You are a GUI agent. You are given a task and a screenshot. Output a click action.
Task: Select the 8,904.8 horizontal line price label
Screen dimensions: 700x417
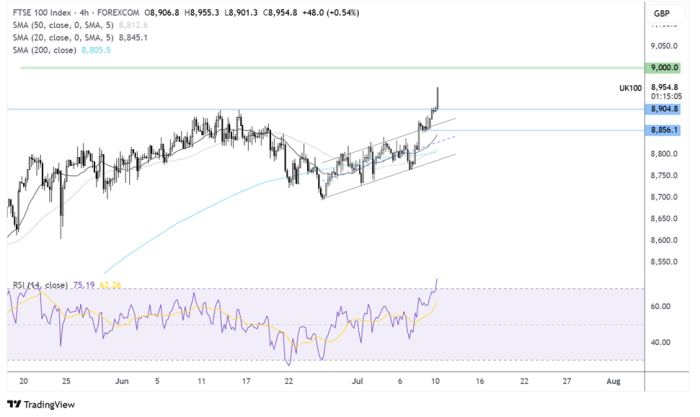663,108
